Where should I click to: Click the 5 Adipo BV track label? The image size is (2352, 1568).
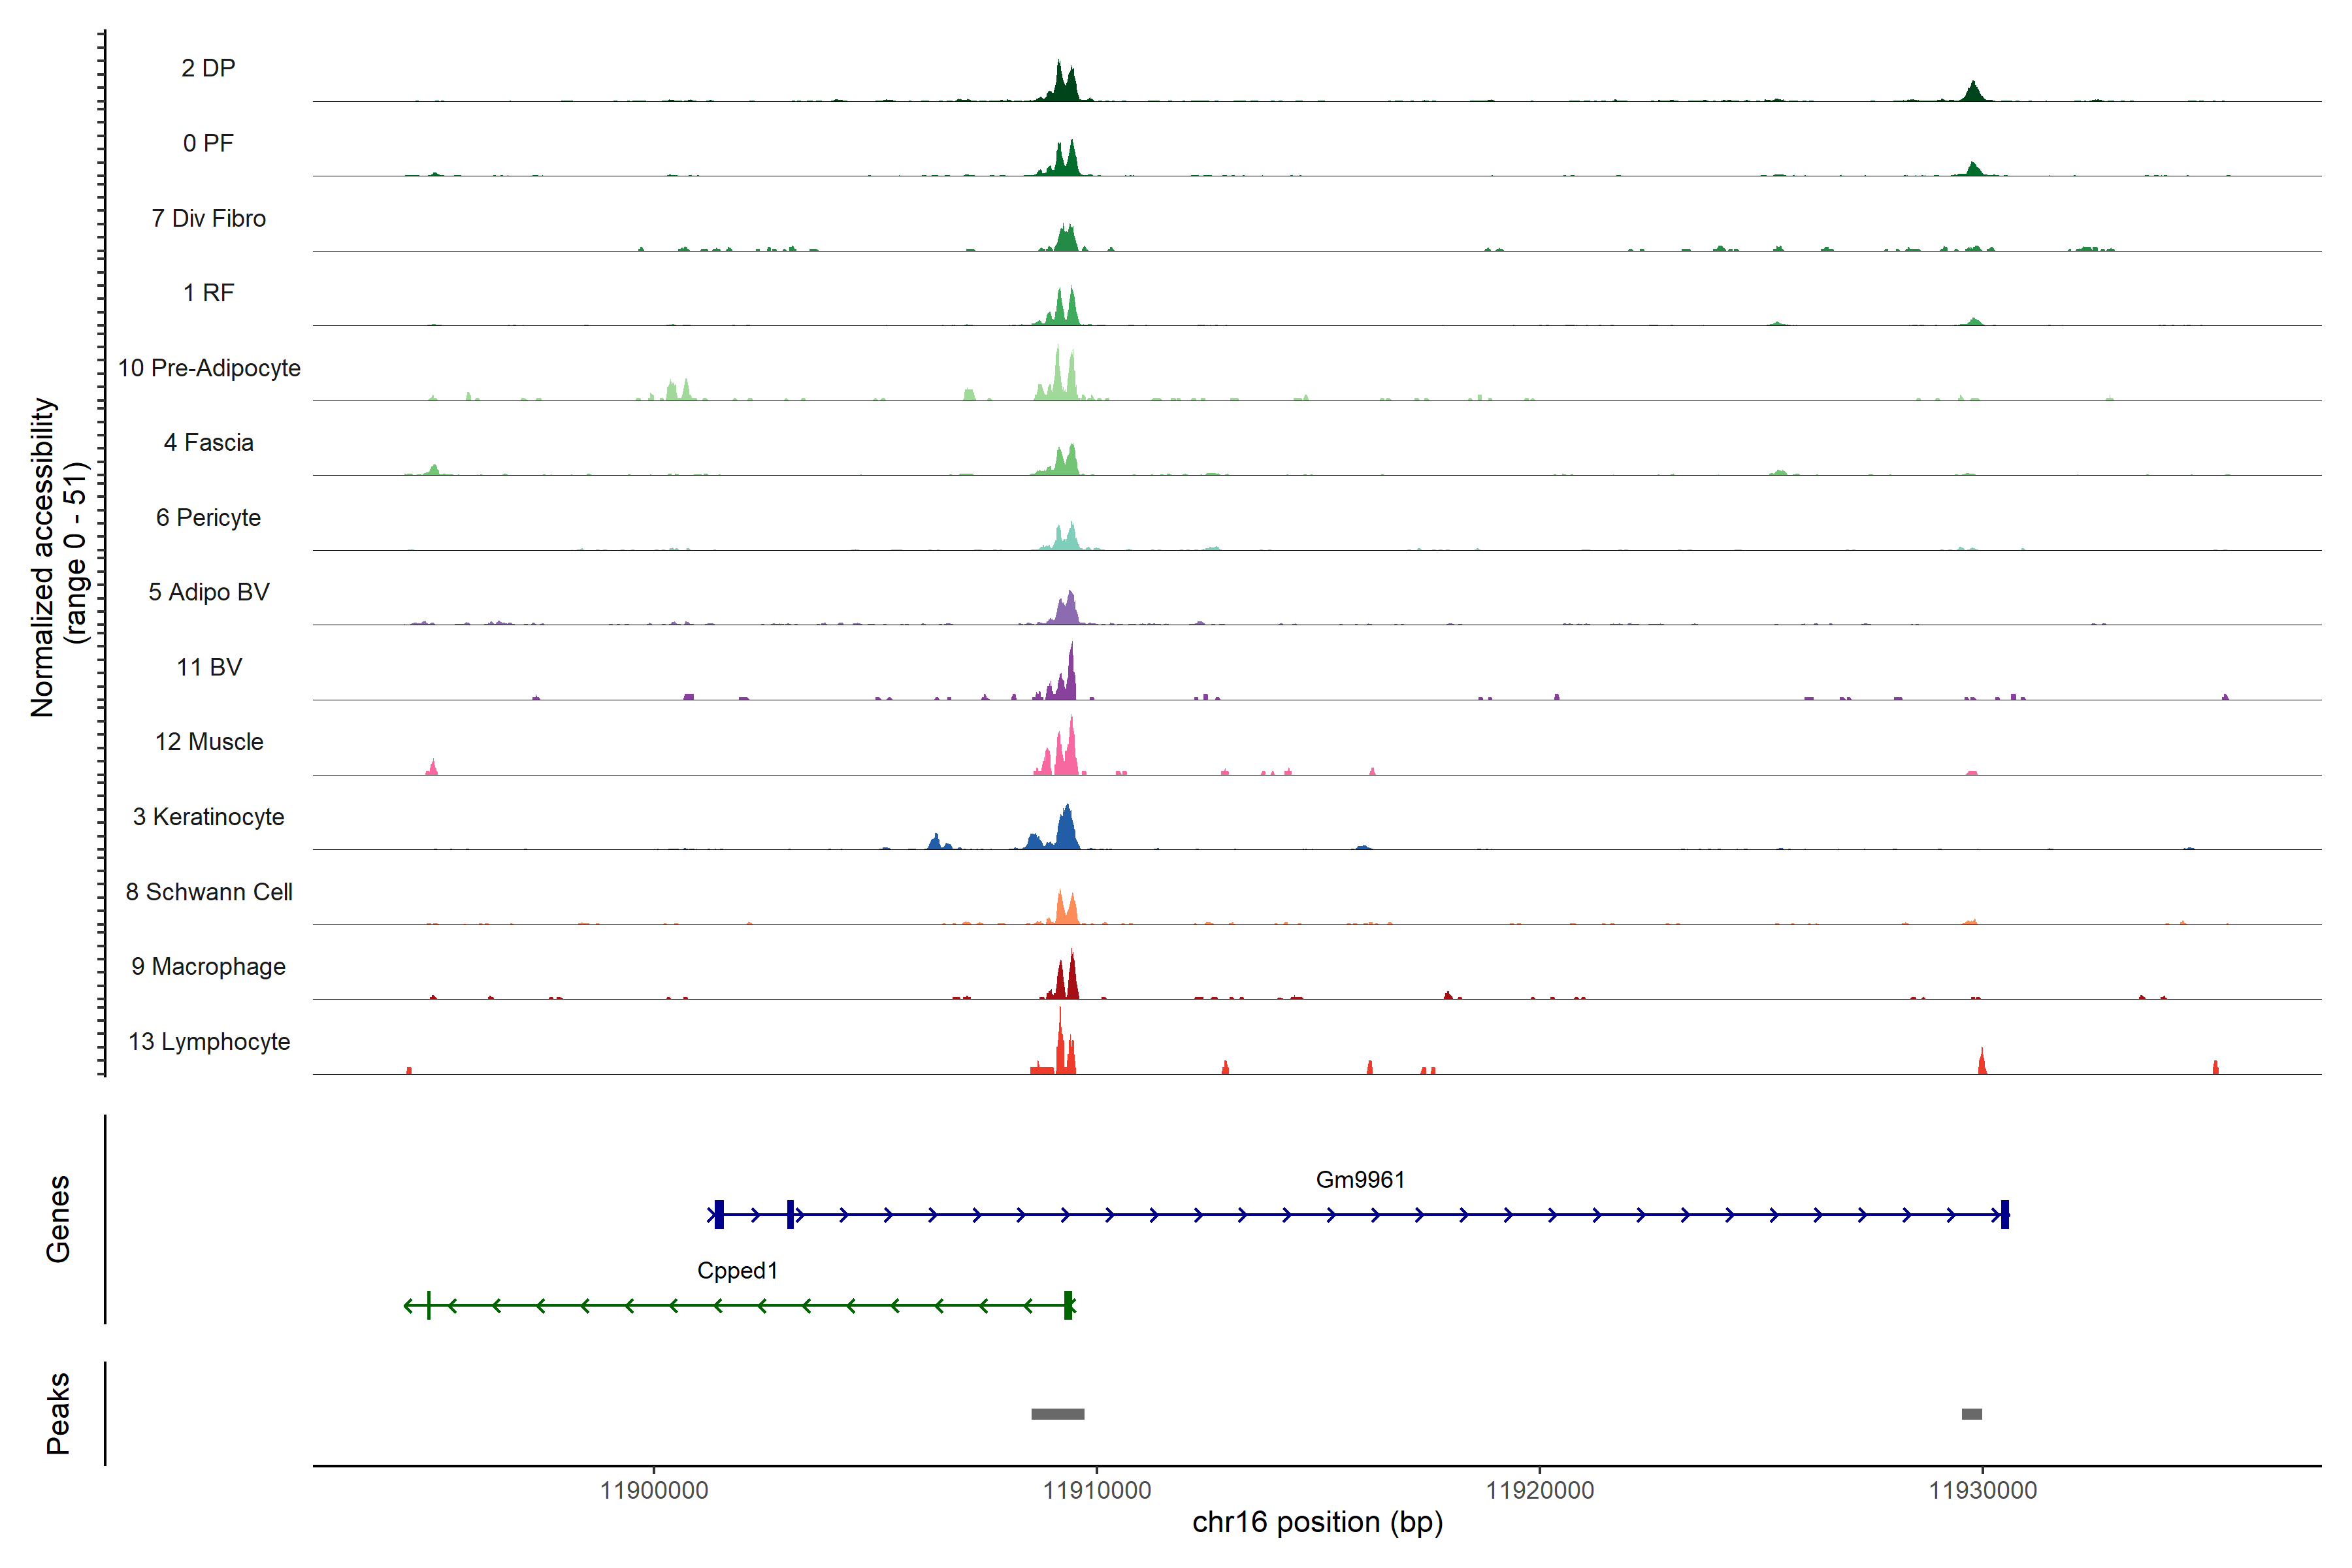point(209,592)
